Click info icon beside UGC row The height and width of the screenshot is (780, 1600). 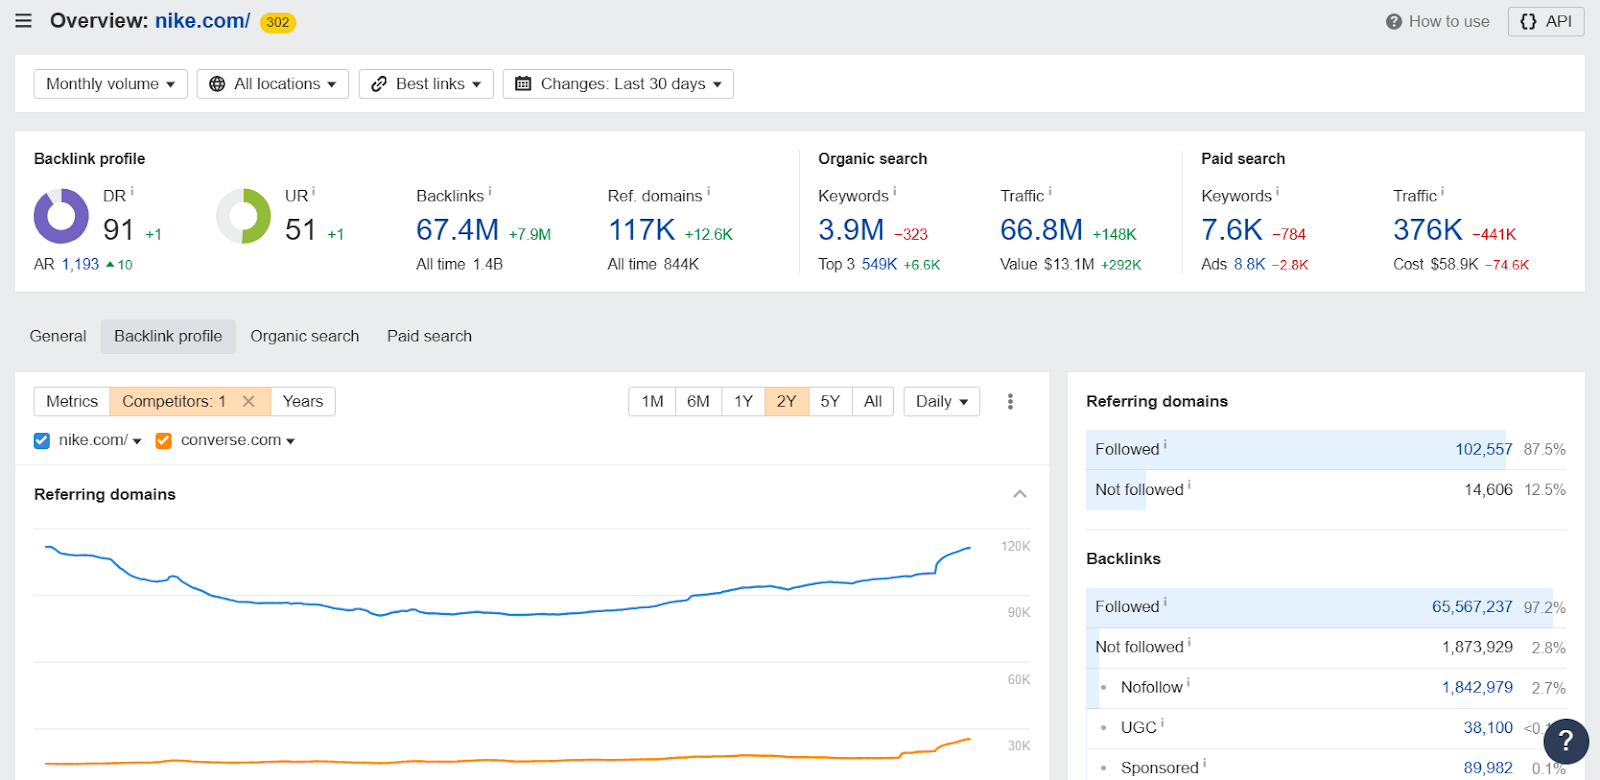pyautogui.click(x=1162, y=723)
